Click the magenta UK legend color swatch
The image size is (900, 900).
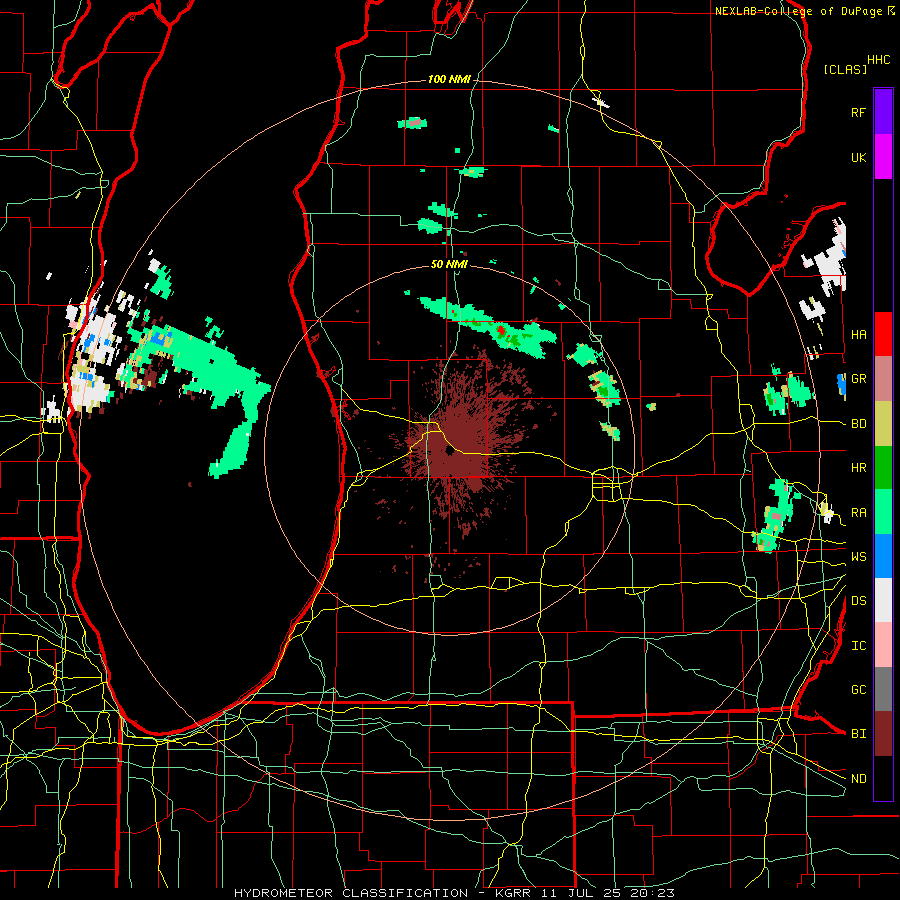coord(883,157)
